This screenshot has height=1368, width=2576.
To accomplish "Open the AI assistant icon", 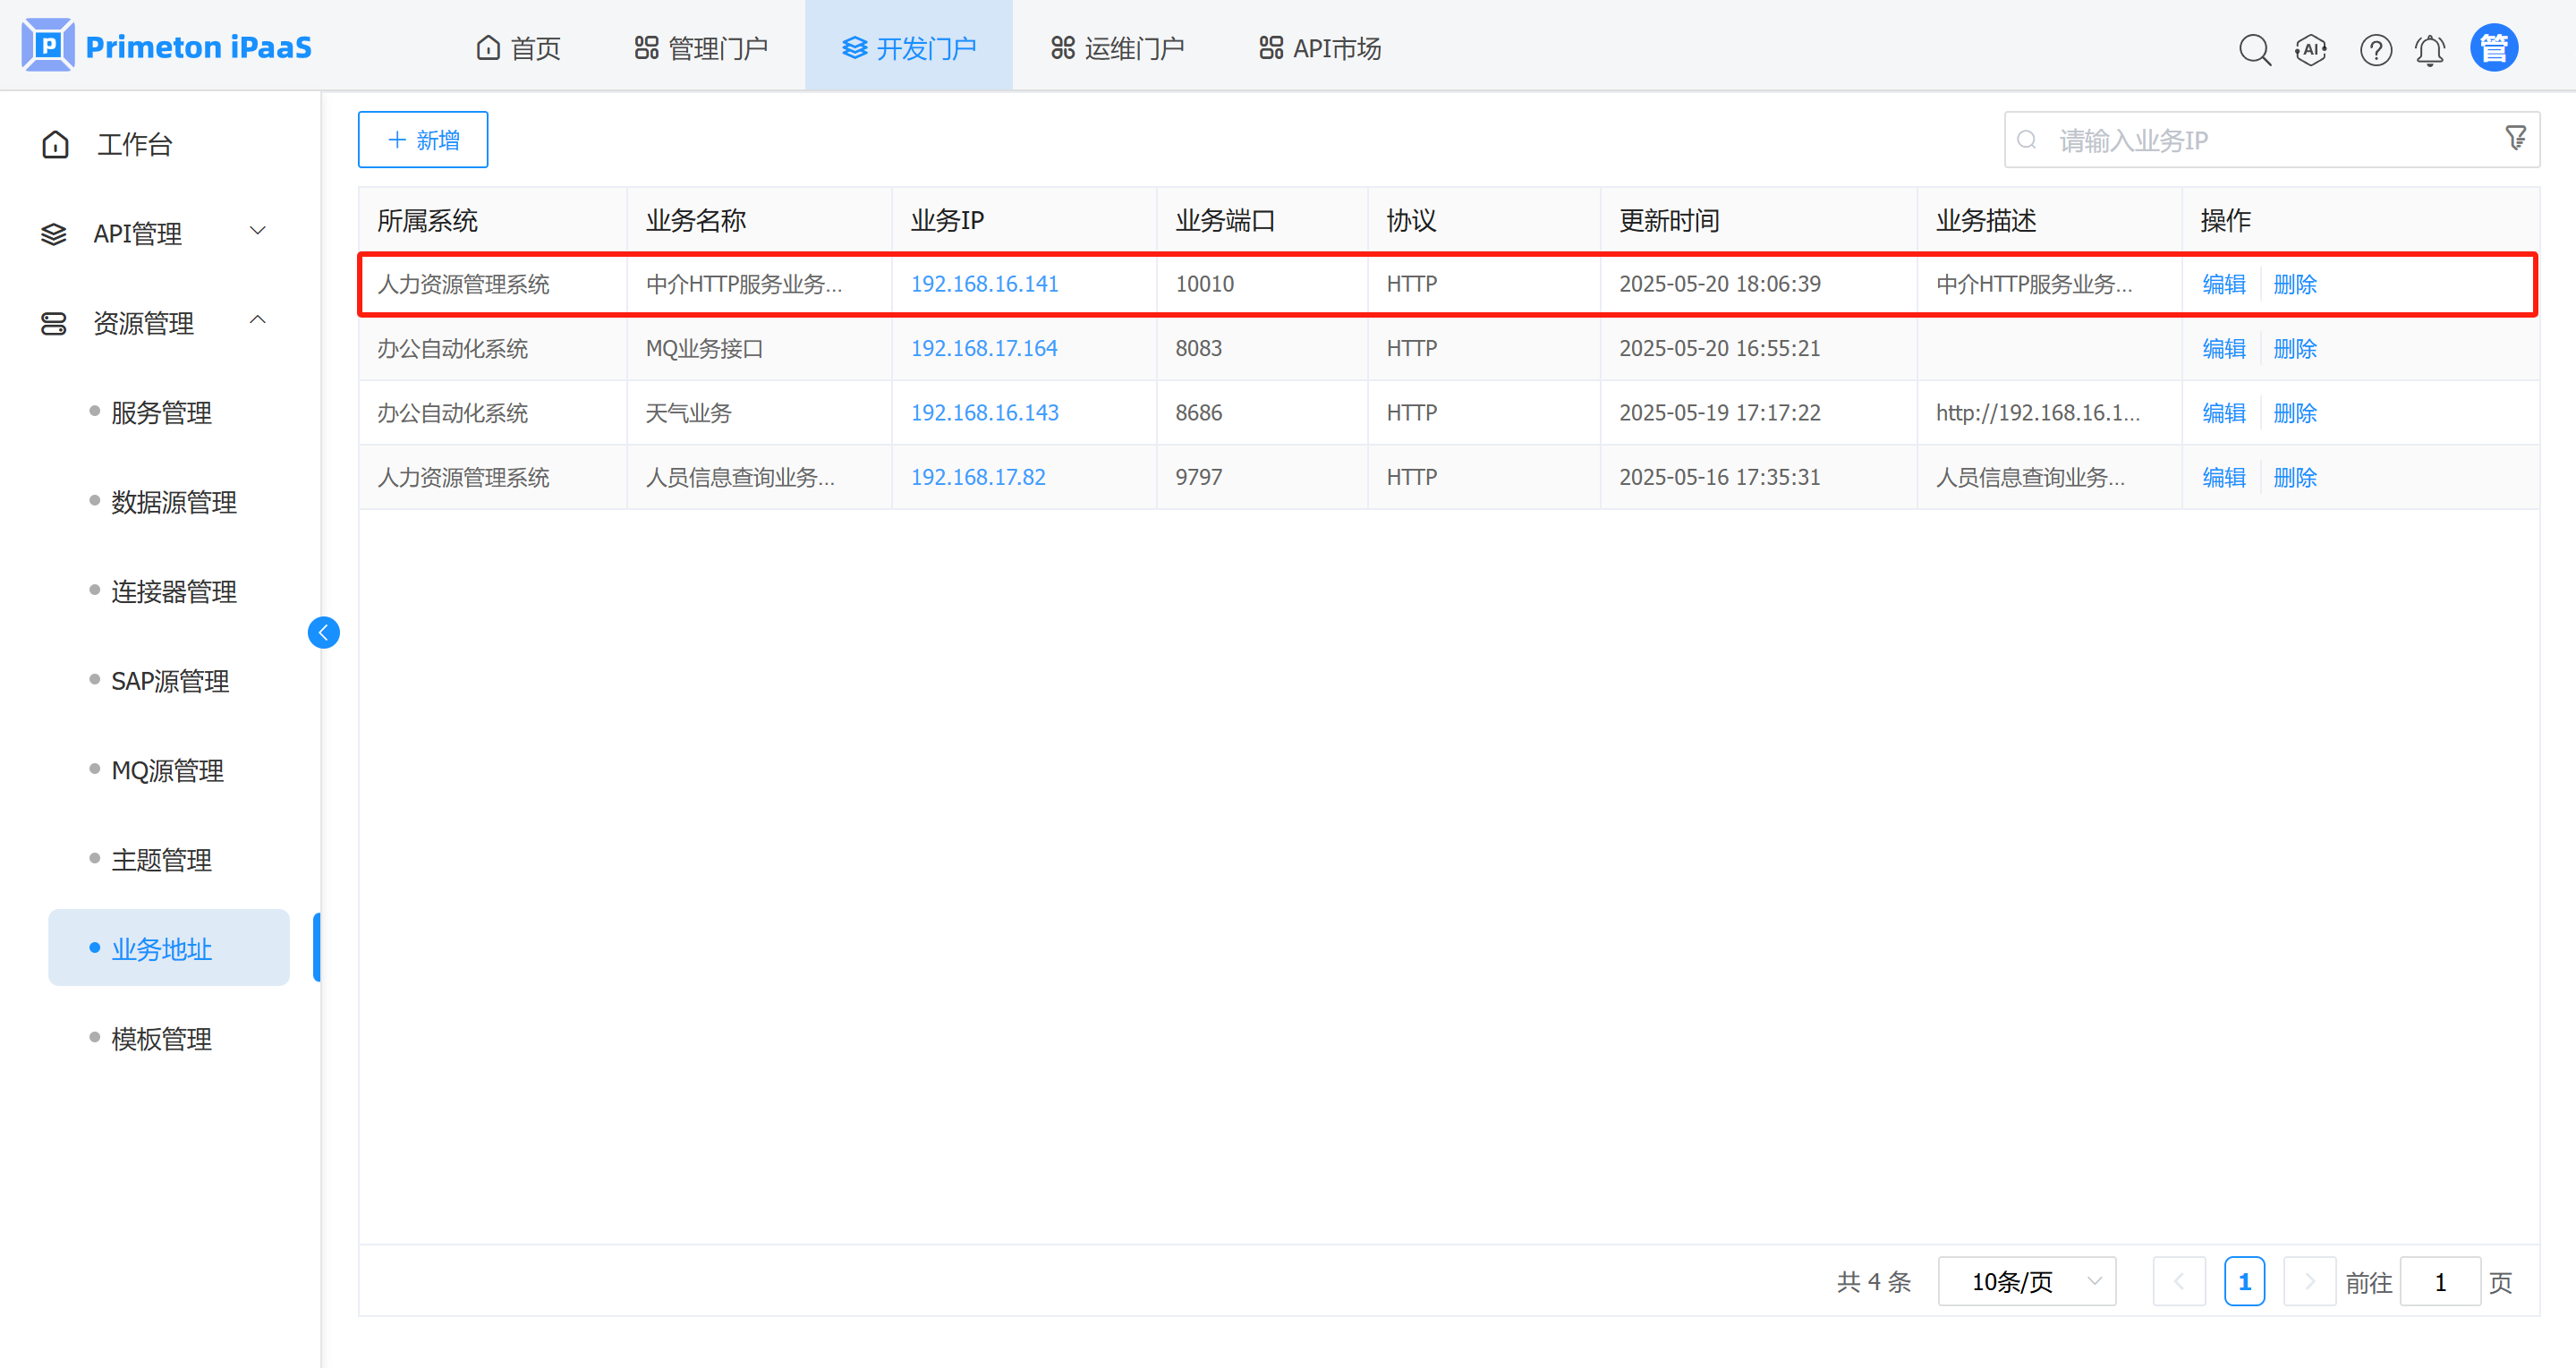I will coord(2311,49).
